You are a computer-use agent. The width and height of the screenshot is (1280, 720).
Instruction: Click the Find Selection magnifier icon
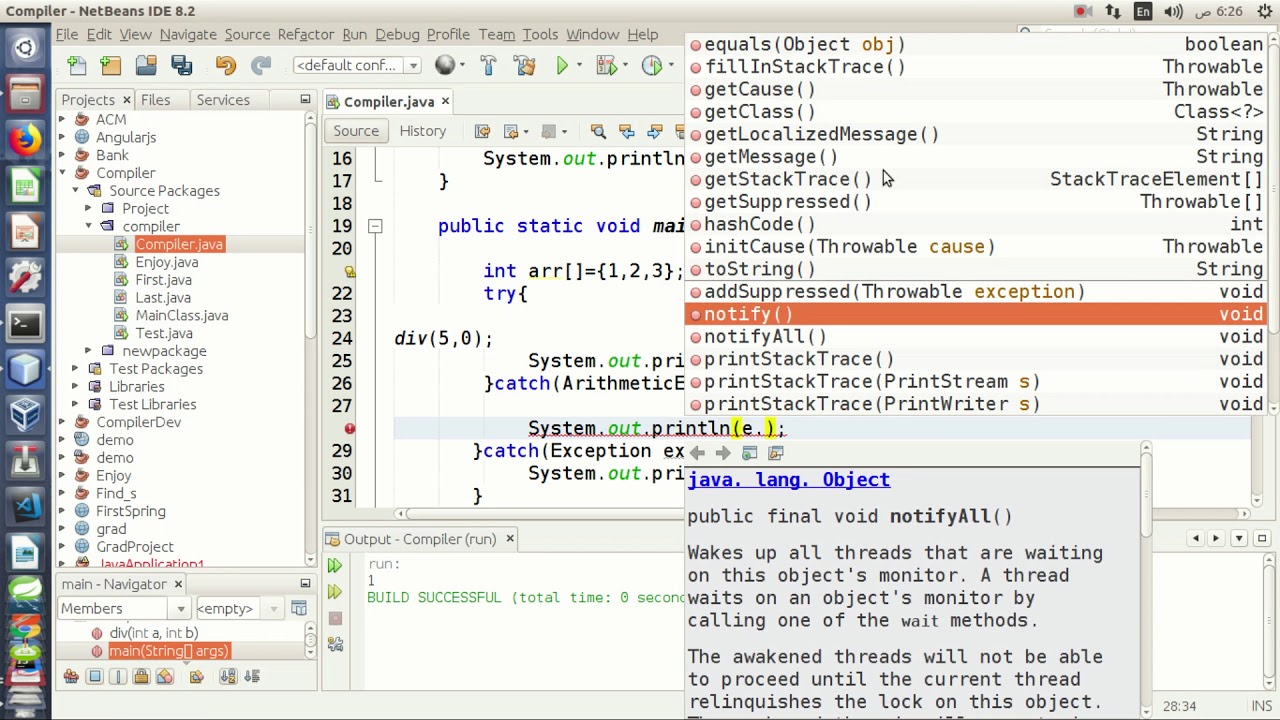pos(598,131)
